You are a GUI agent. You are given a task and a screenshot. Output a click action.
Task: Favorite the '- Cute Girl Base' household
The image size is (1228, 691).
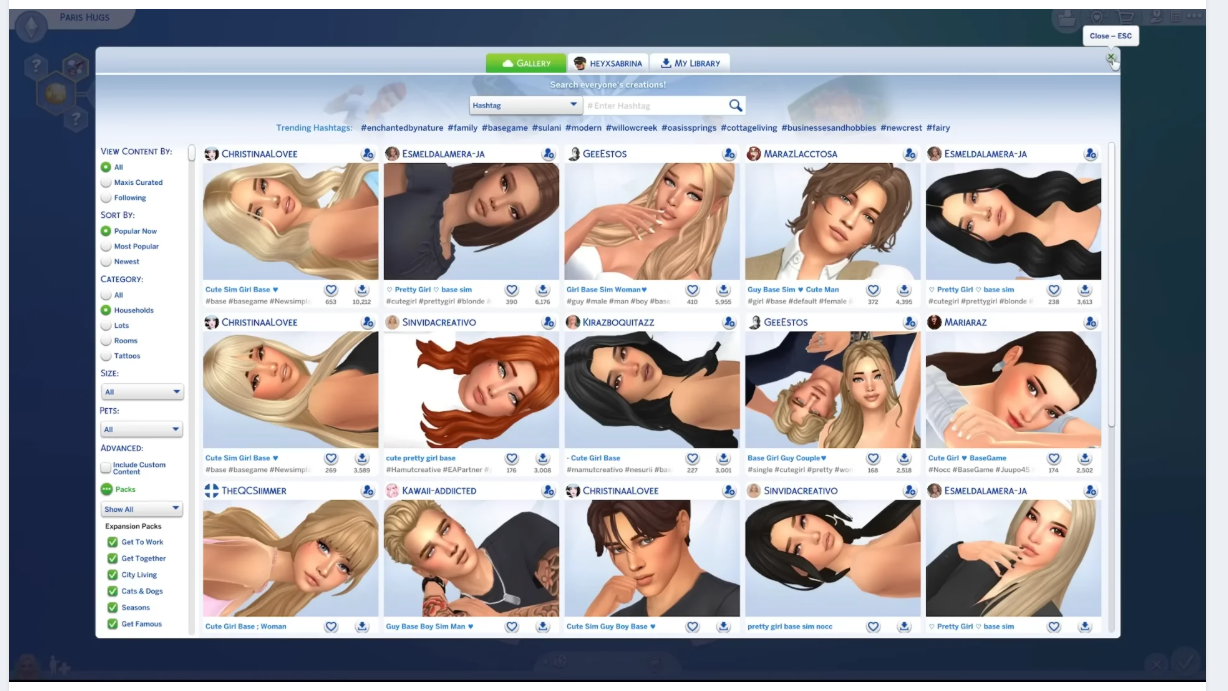[x=692, y=458]
